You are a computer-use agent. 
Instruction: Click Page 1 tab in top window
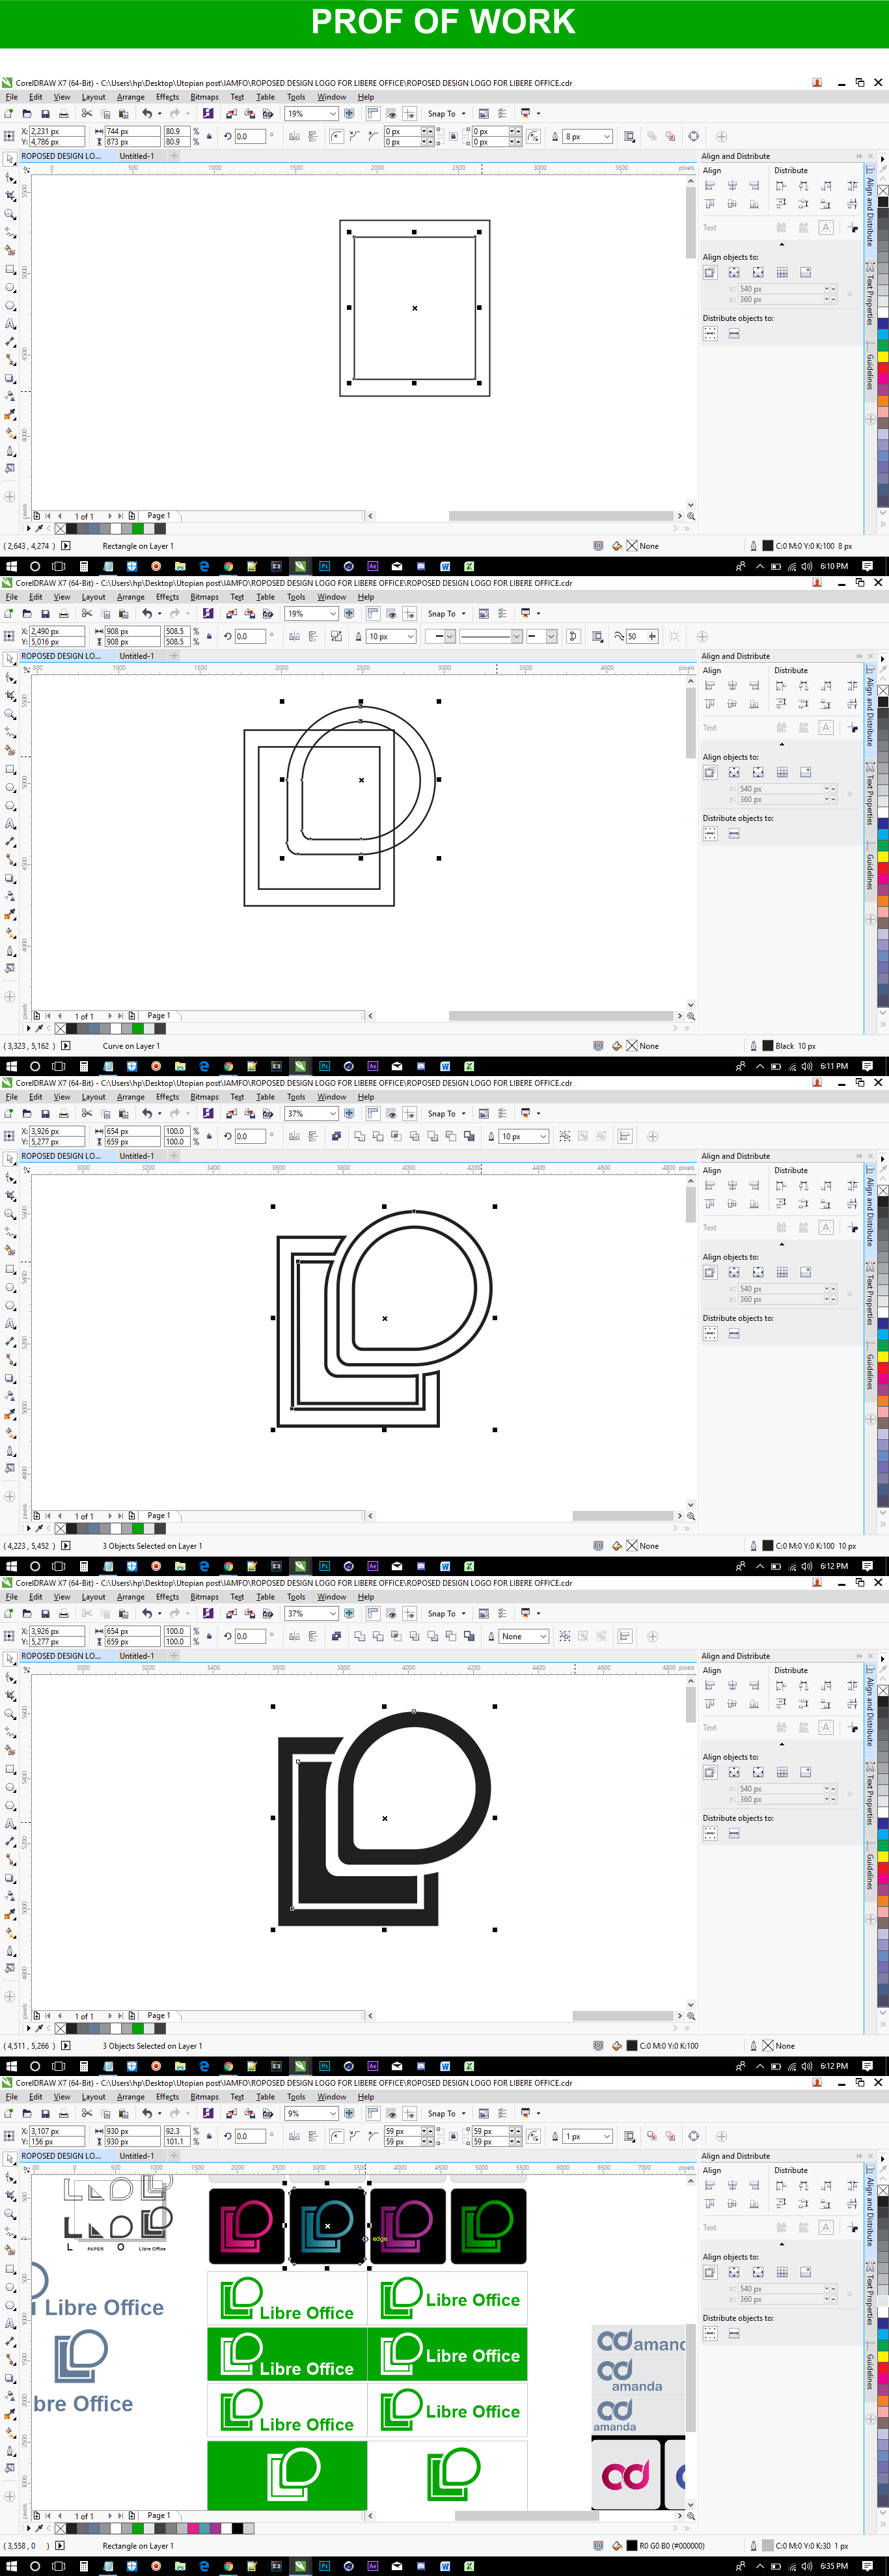[159, 516]
